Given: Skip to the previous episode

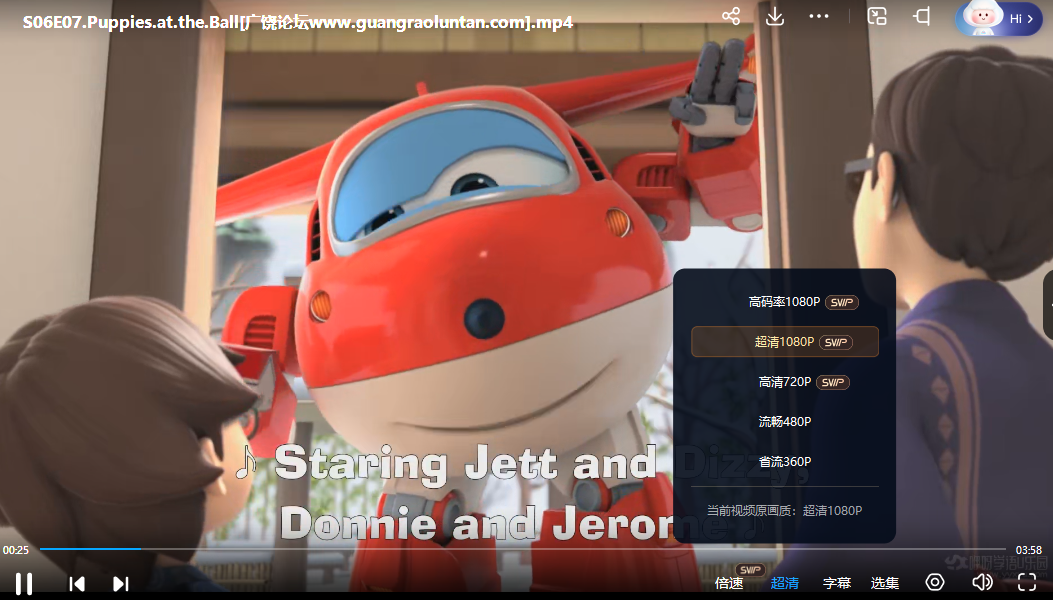Looking at the screenshot, I should (77, 584).
